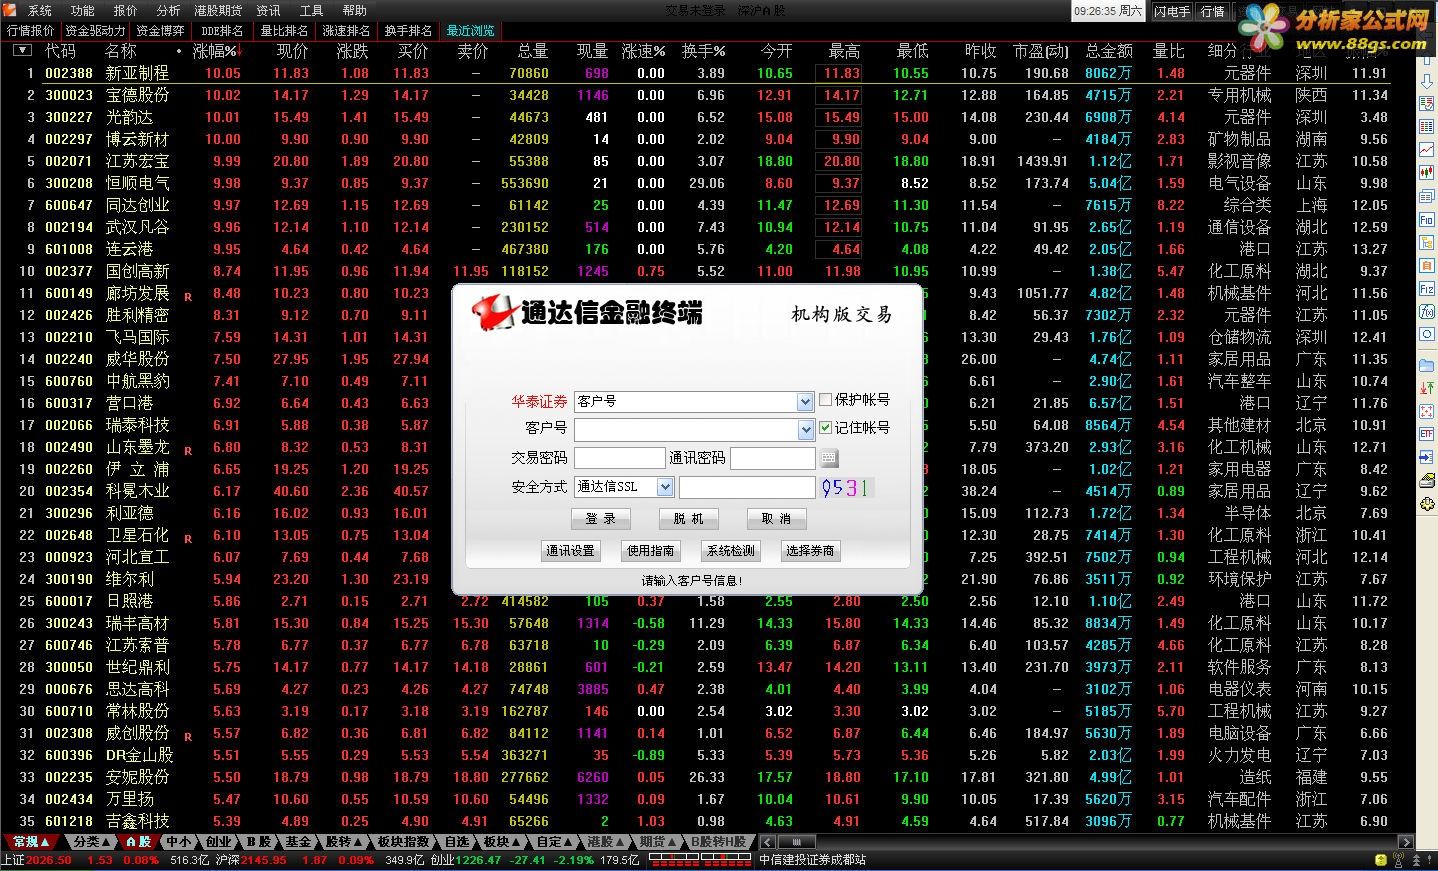Screen dimensions: 1438x871
Task: Uncheck the 记住帐号 checkbox
Action: [x=825, y=427]
